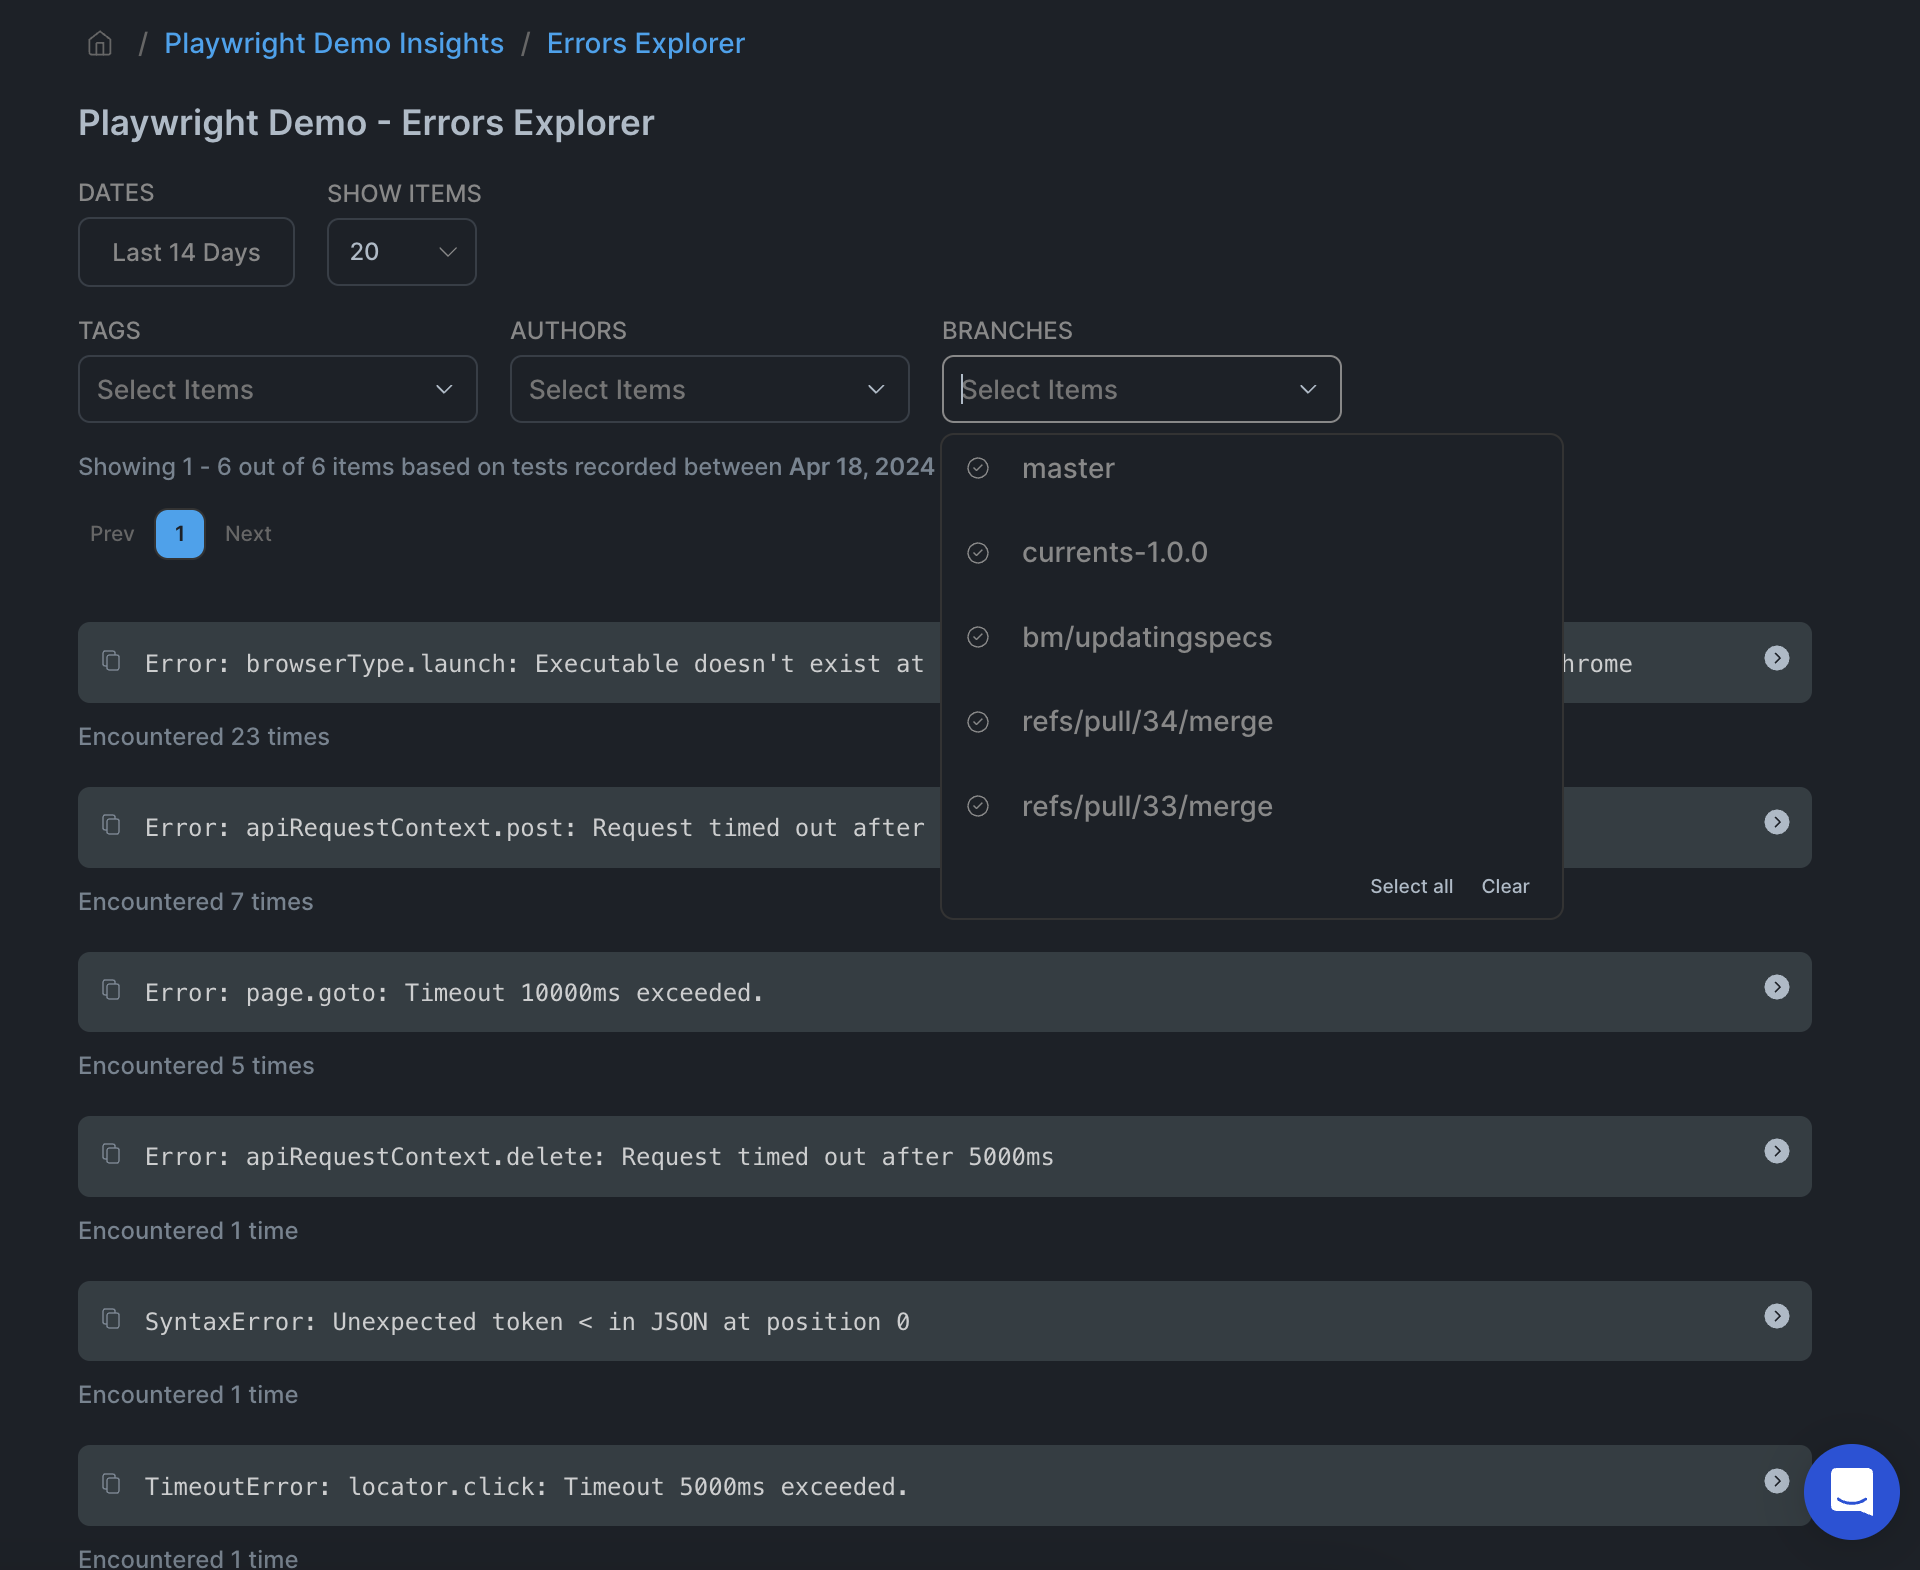Open the Tags Select Items dropdown
This screenshot has width=1920, height=1570.
point(277,390)
